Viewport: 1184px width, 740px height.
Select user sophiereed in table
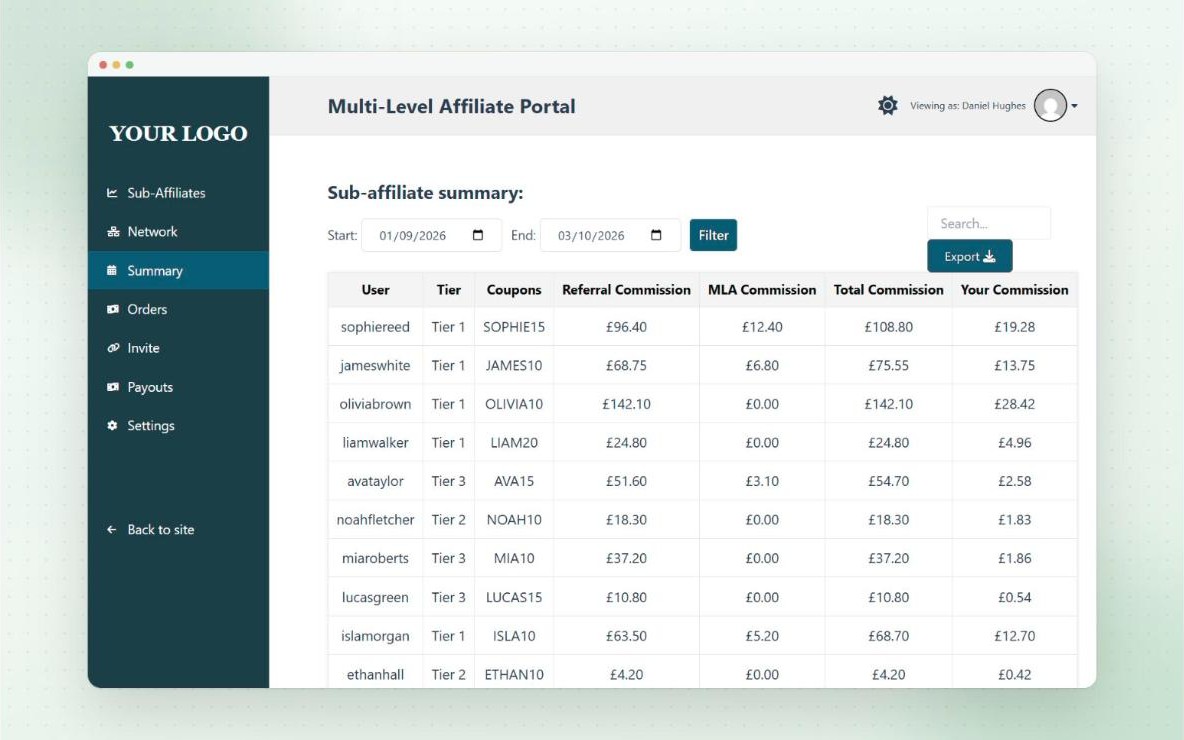click(375, 327)
